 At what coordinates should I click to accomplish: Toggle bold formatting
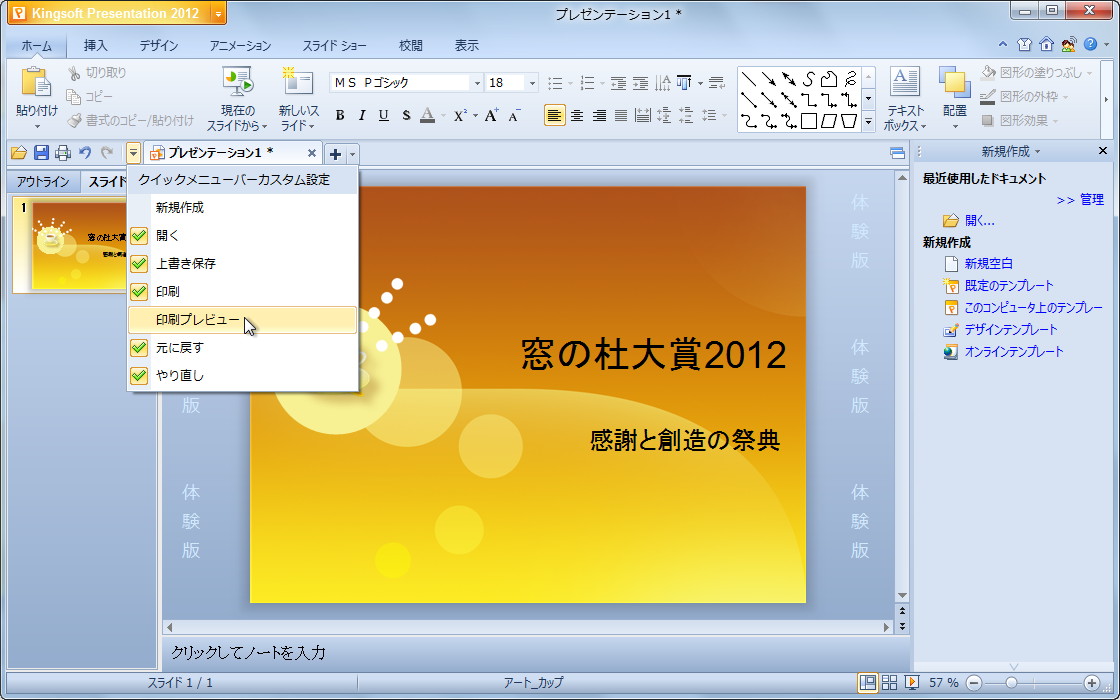pos(340,115)
